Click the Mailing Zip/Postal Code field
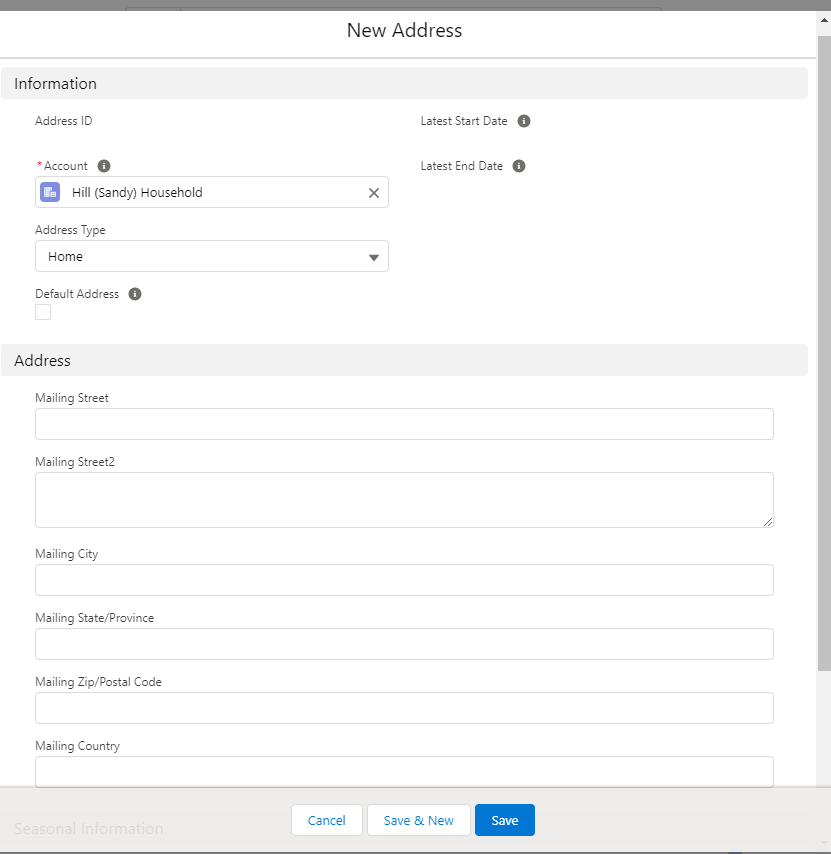 coord(404,708)
